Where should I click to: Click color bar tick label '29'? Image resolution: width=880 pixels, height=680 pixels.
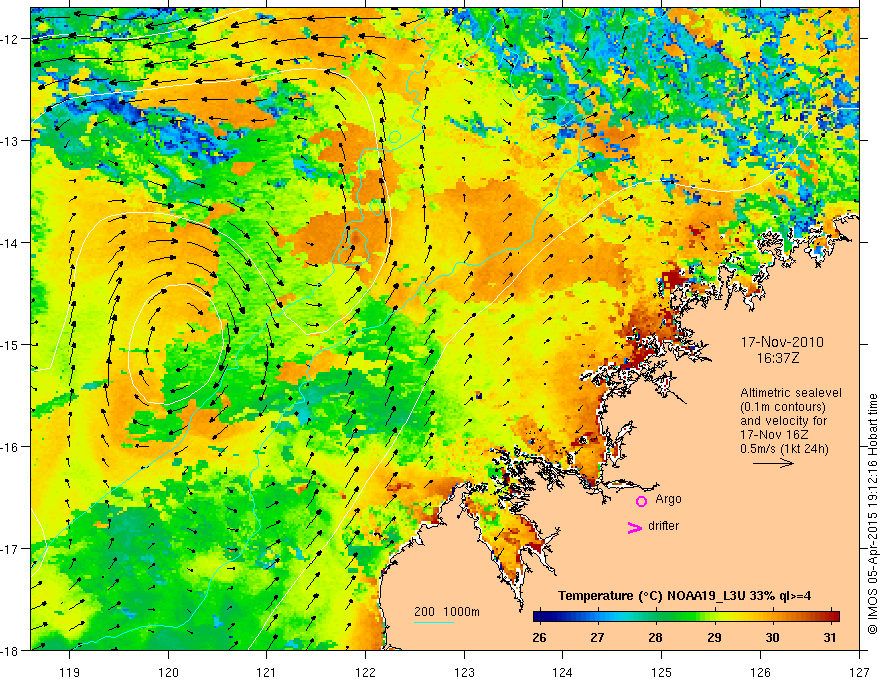(714, 637)
